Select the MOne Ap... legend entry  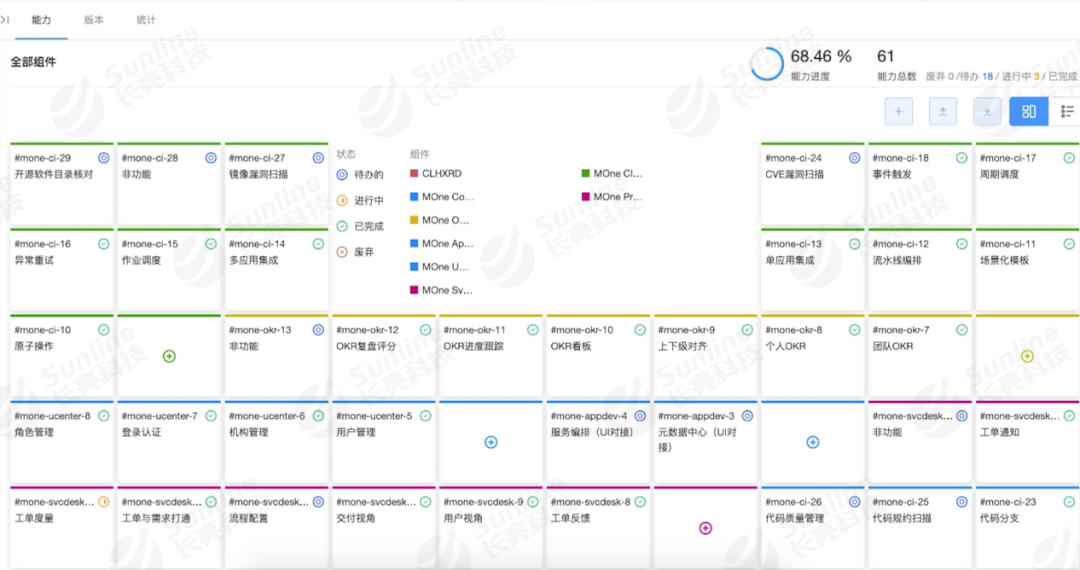(x=442, y=244)
